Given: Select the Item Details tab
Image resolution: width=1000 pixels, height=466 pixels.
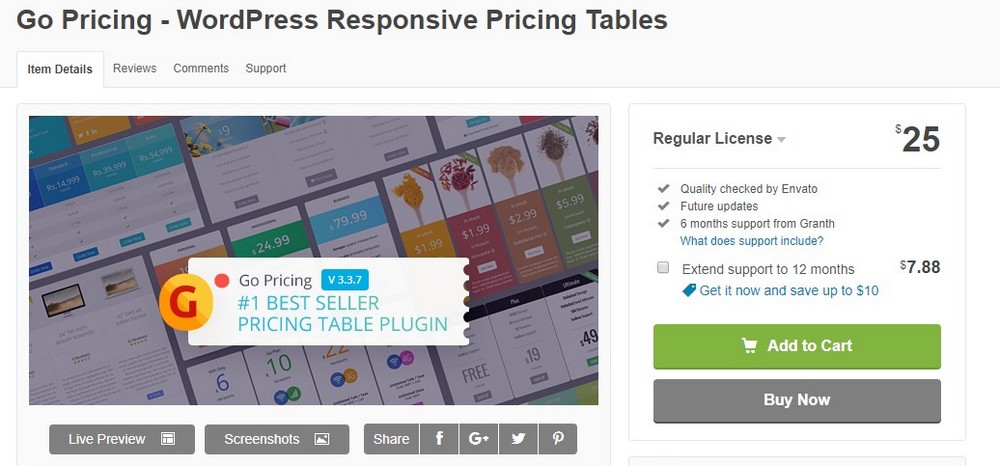Looking at the screenshot, I should (x=60, y=69).
